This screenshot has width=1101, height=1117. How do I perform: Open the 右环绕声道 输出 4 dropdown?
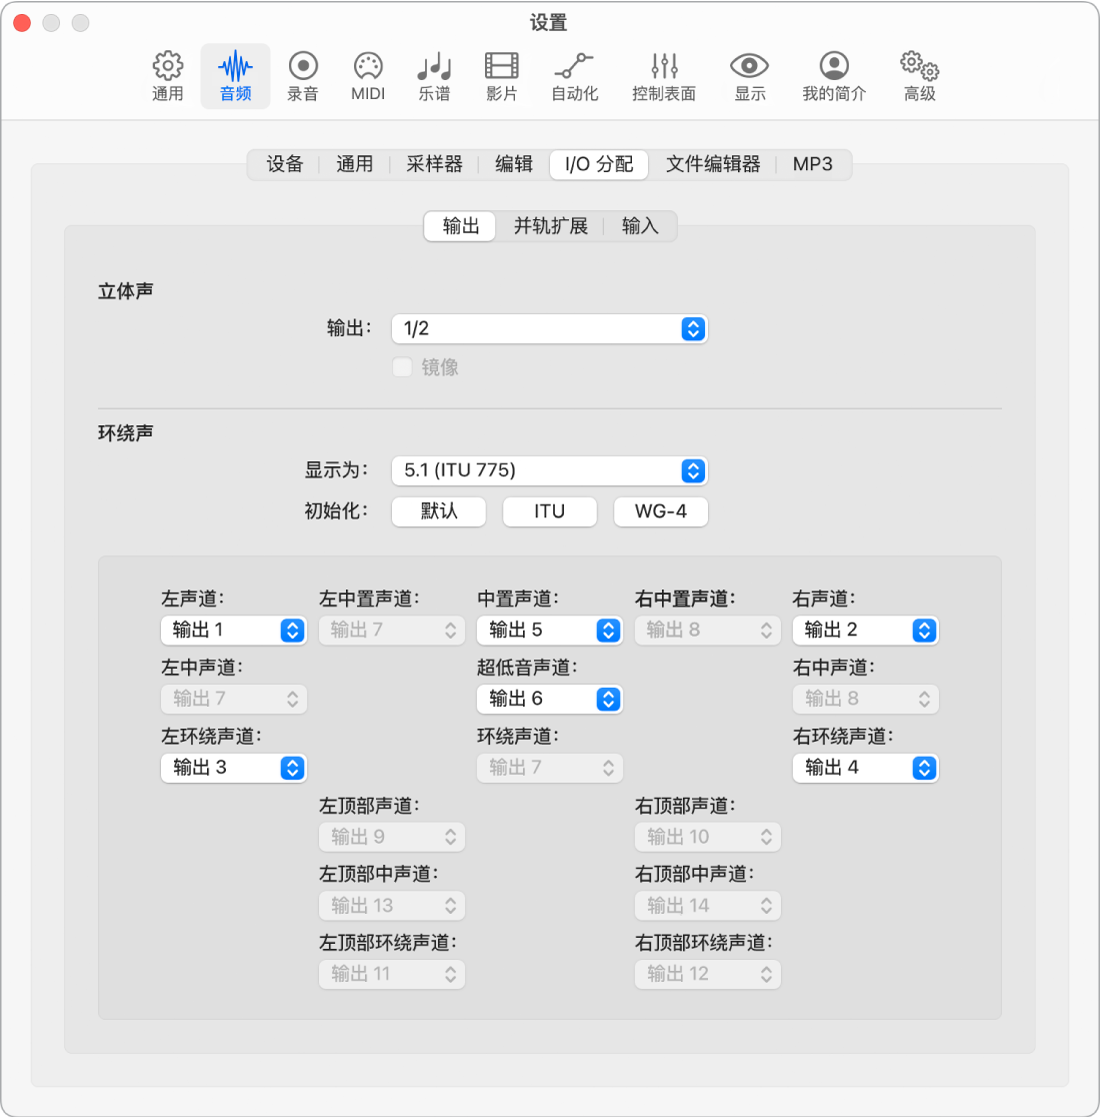click(x=865, y=768)
